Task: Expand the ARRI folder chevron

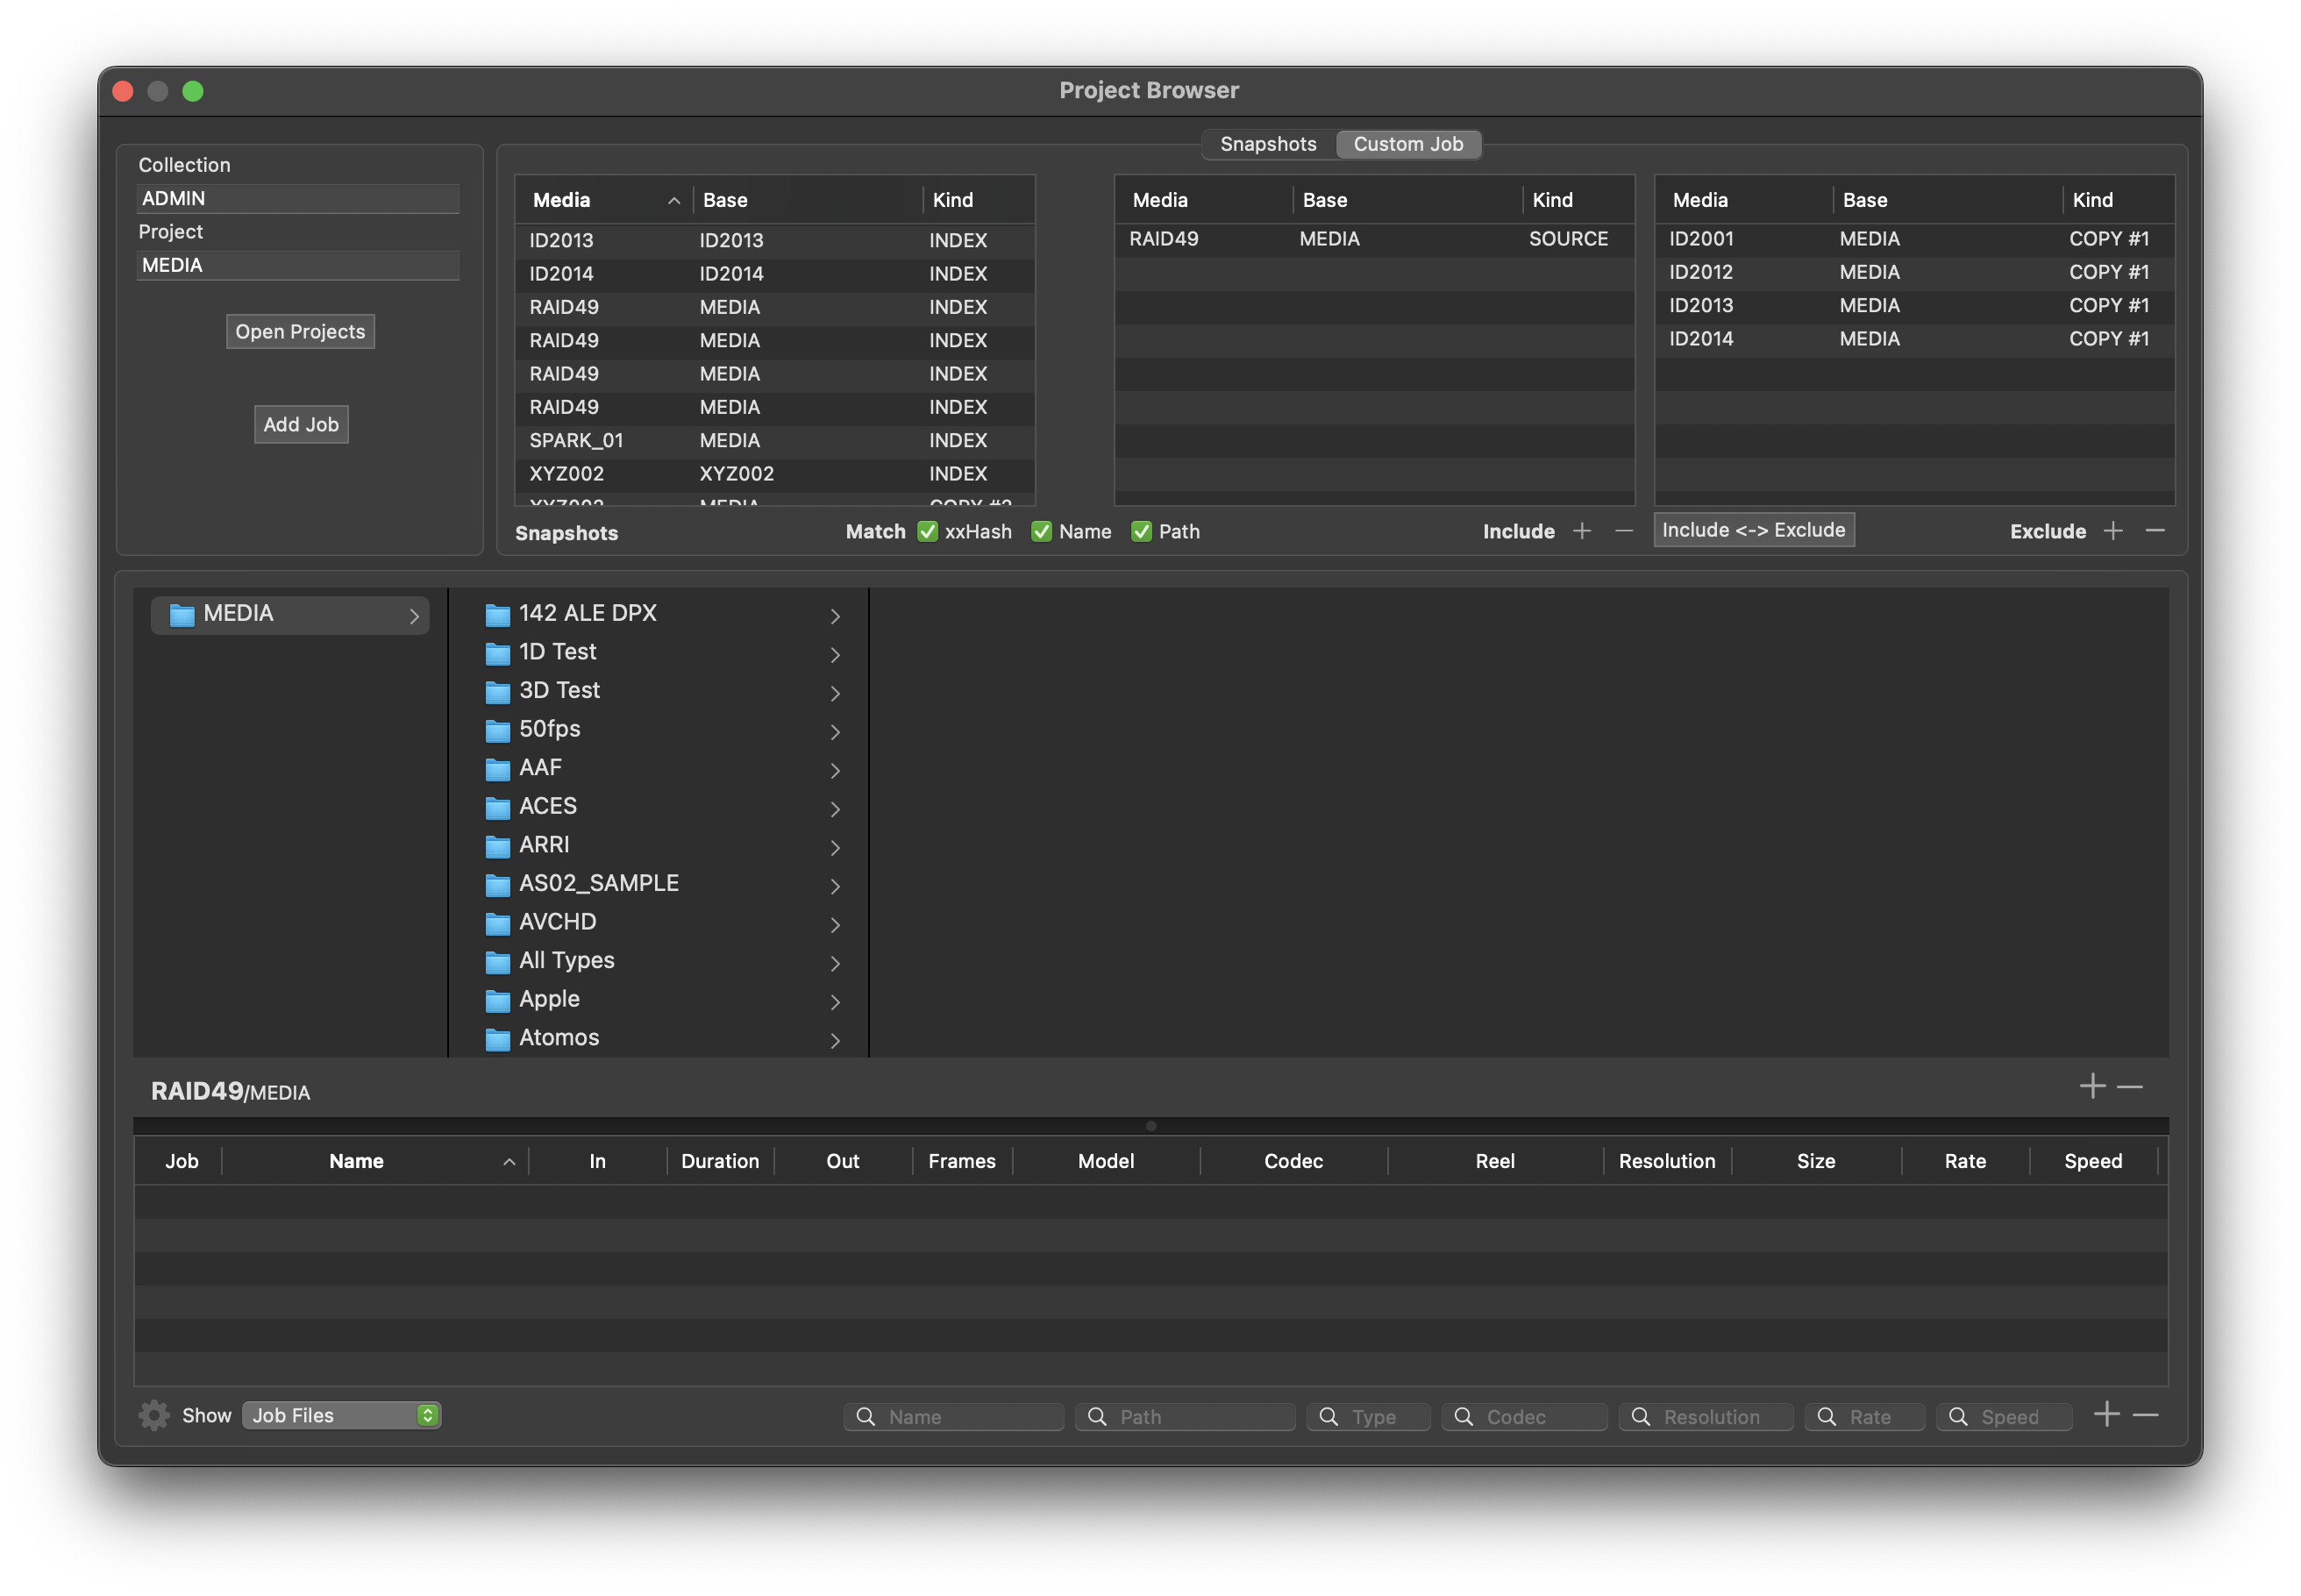Action: [x=835, y=847]
